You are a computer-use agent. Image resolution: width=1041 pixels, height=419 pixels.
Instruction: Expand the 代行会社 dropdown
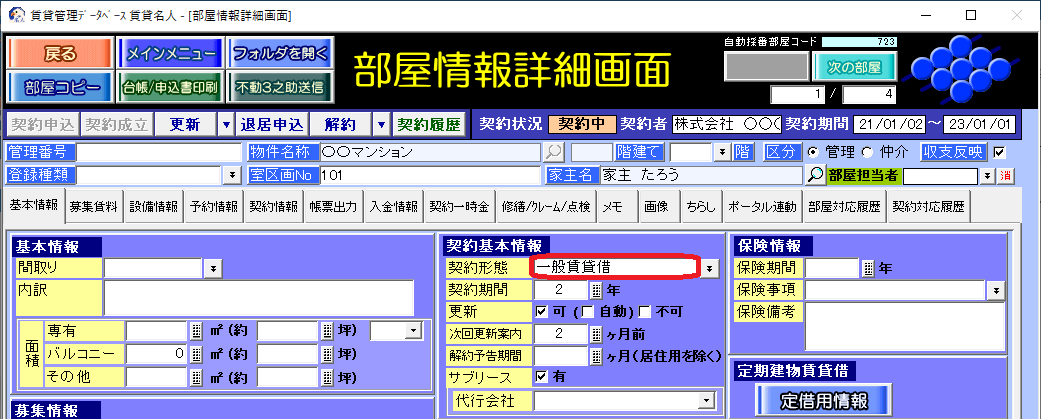(x=706, y=400)
